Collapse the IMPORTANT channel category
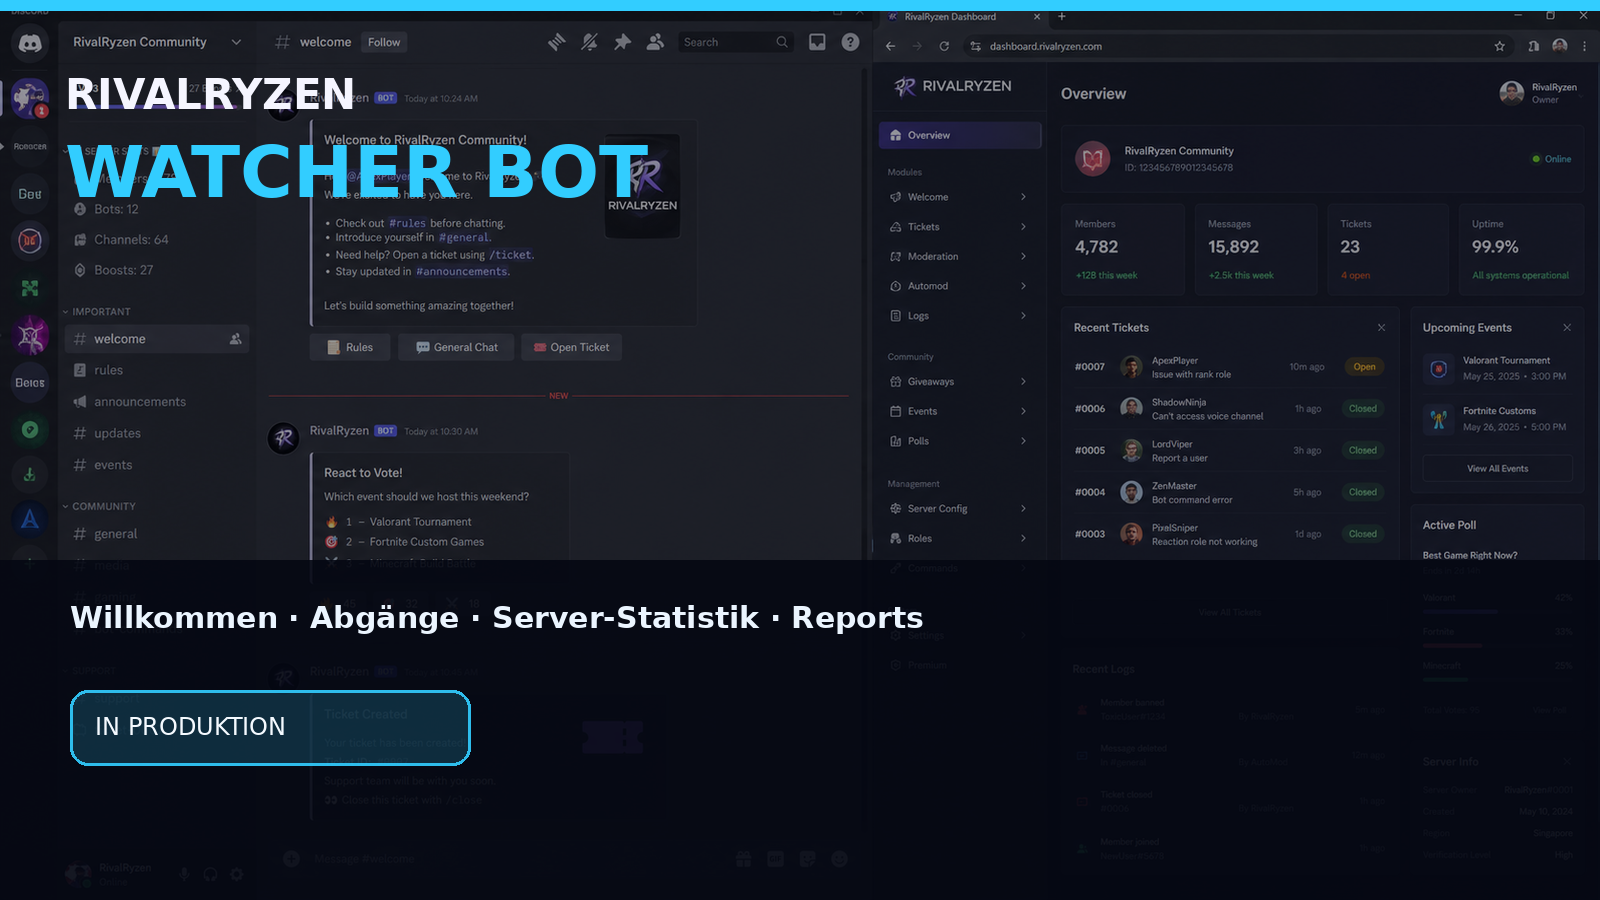Viewport: 1600px width, 900px height. tap(97, 312)
